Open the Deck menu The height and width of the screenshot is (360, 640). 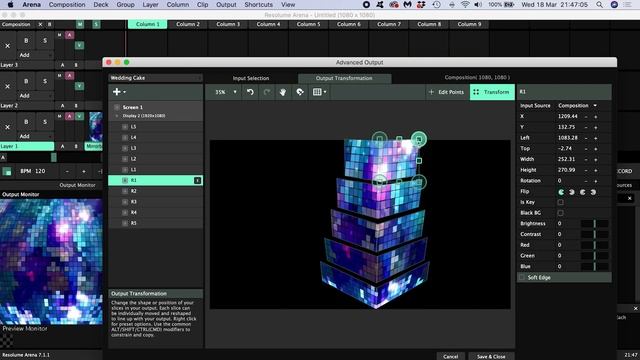coord(100,5)
